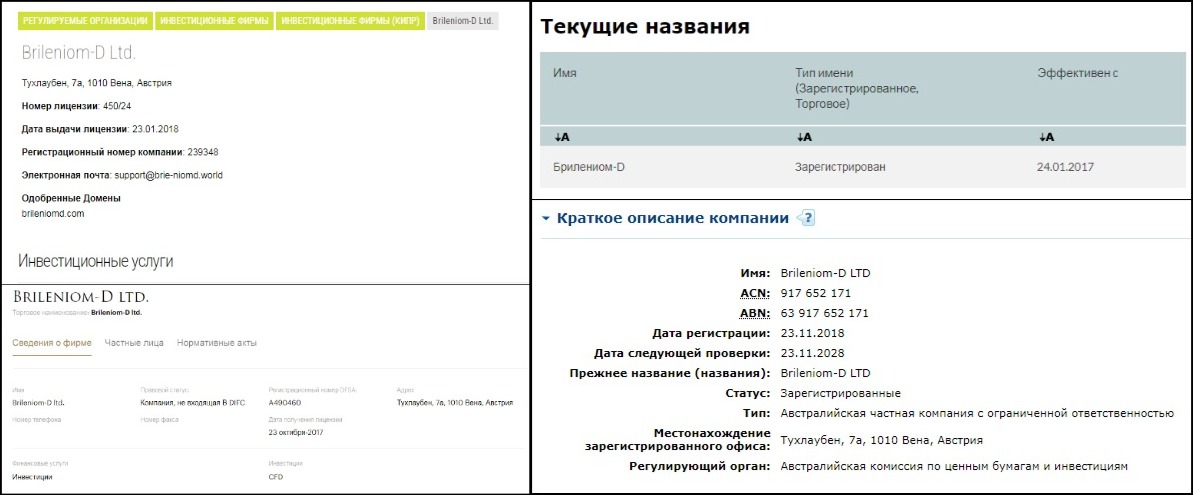Sort the Эффективен с column using its arrow
This screenshot has height=495, width=1193.
coord(1045,138)
